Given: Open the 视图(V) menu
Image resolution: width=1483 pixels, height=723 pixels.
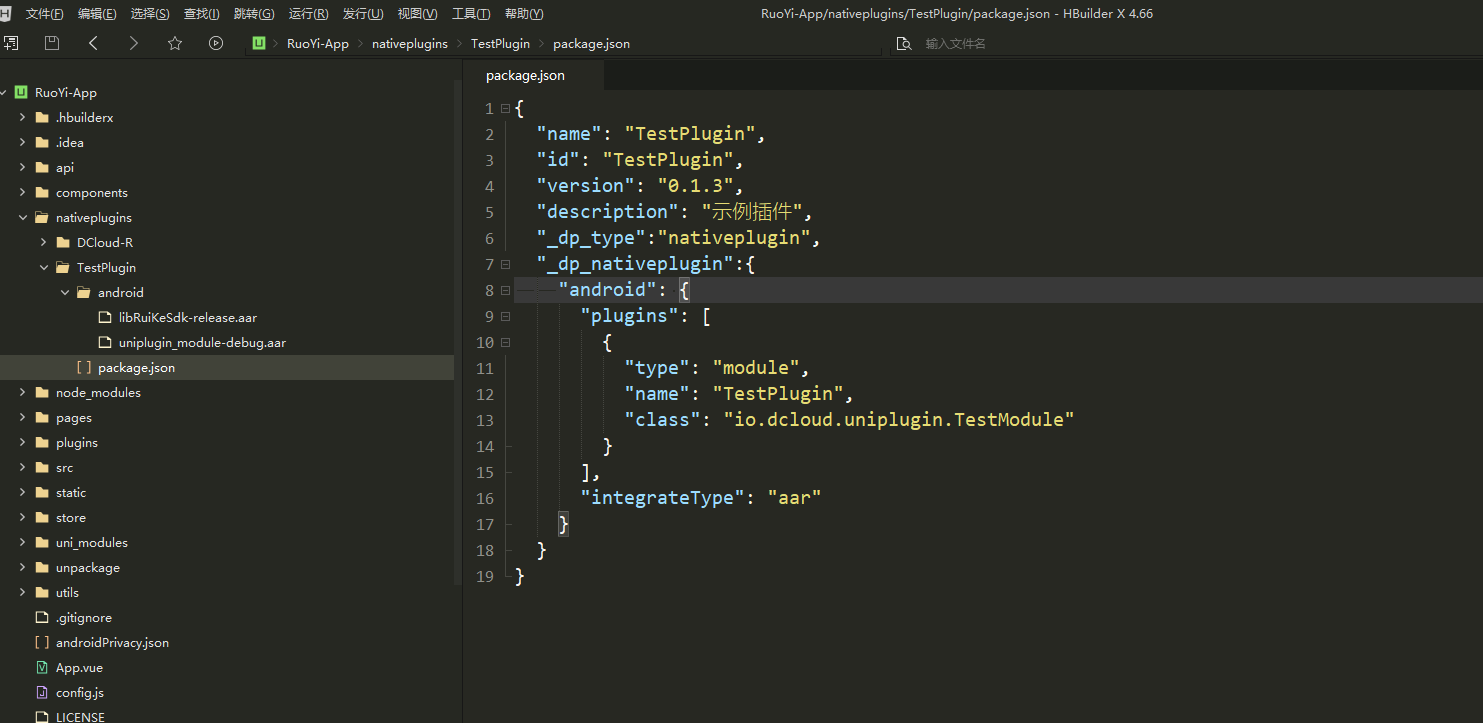Looking at the screenshot, I should (x=417, y=14).
